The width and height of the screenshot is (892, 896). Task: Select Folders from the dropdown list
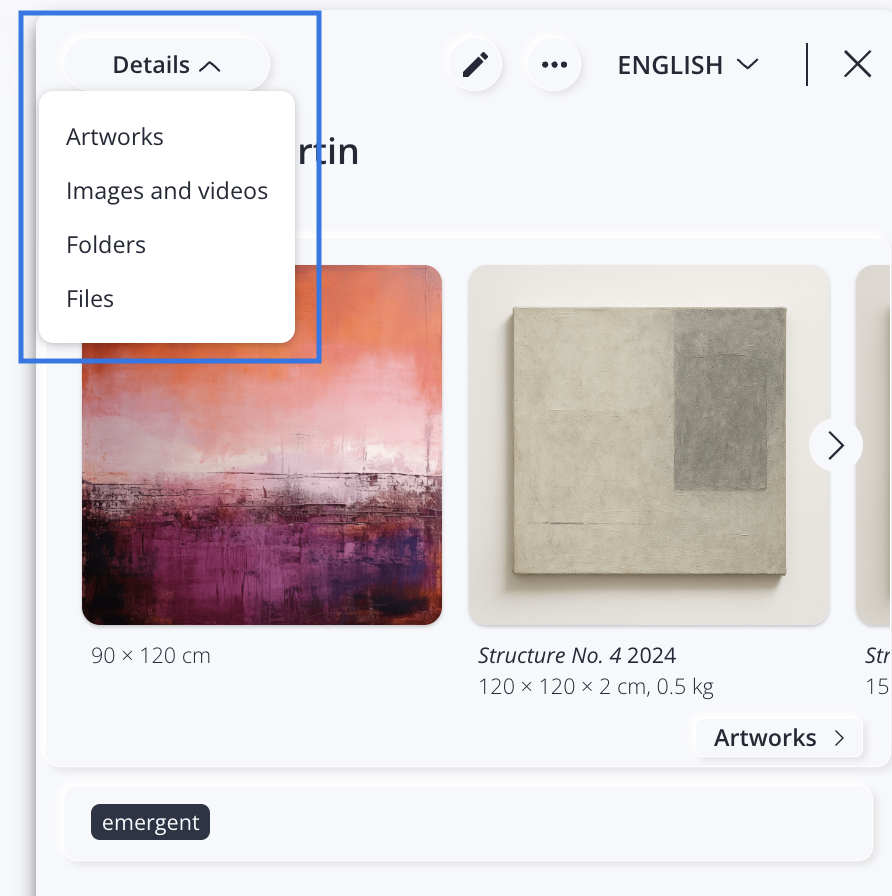(106, 245)
